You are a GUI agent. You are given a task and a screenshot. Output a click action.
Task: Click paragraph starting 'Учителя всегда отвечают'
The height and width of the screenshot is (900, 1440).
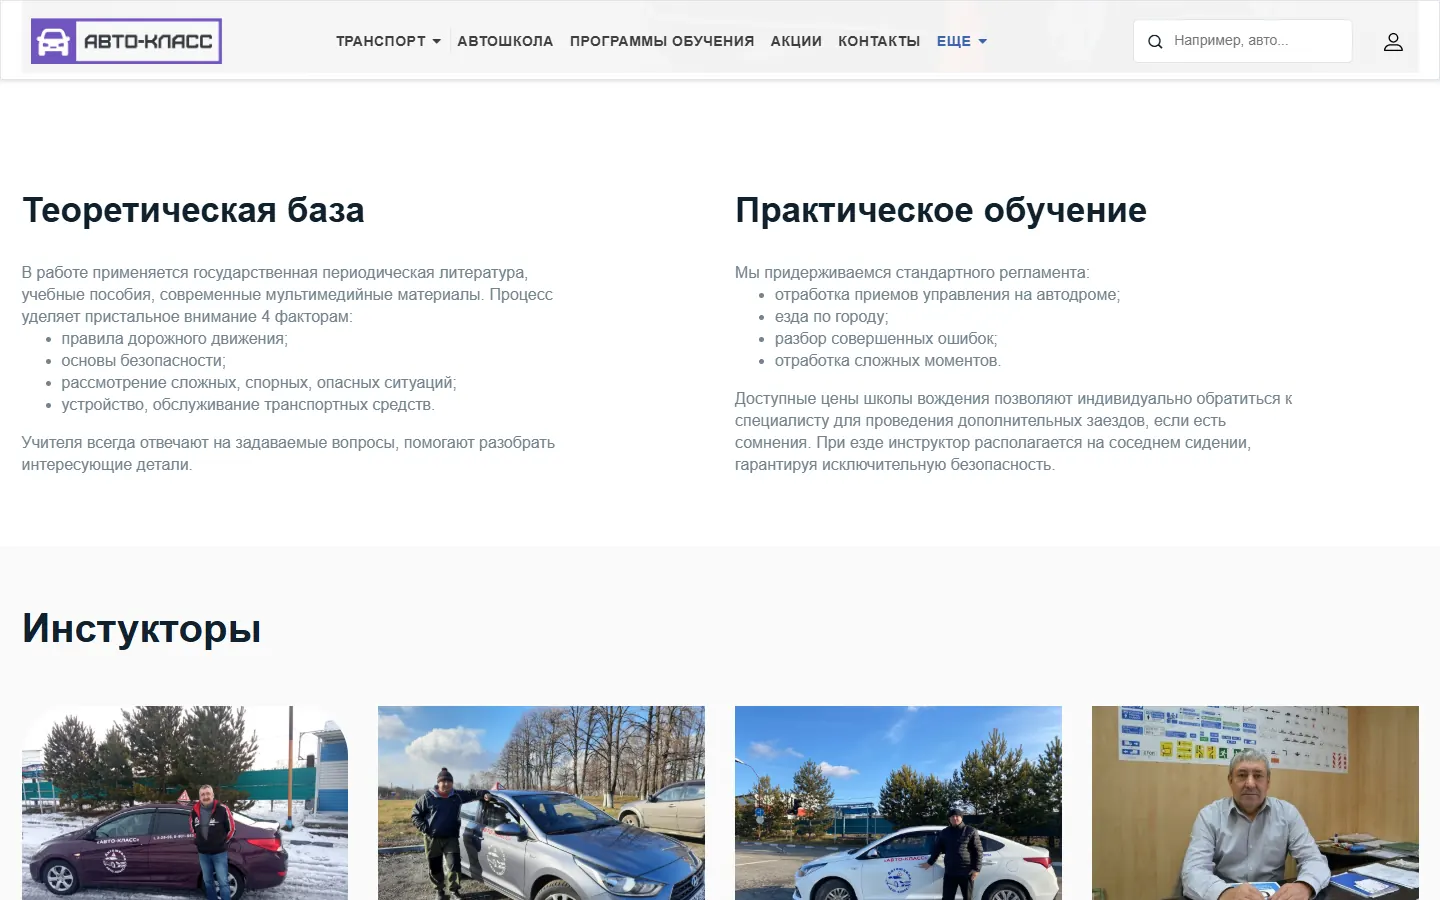pyautogui.click(x=288, y=454)
